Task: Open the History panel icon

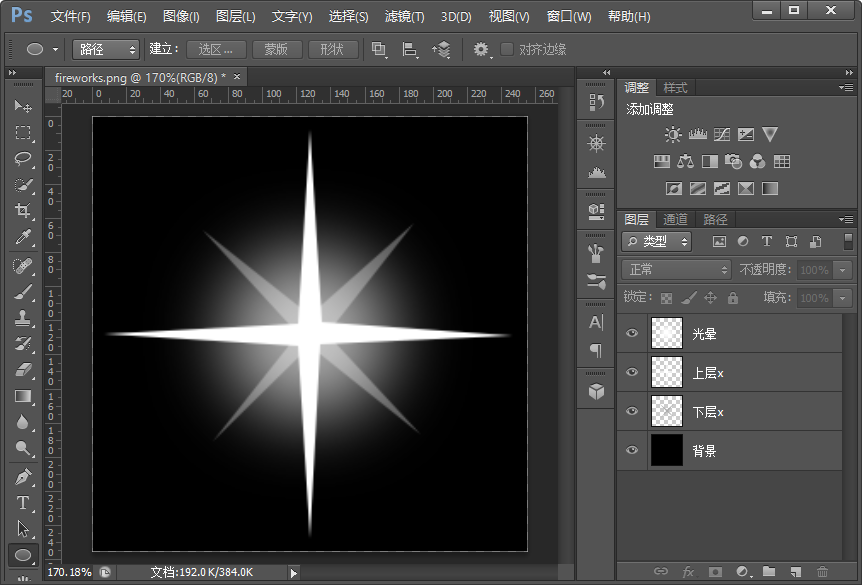Action: point(596,102)
